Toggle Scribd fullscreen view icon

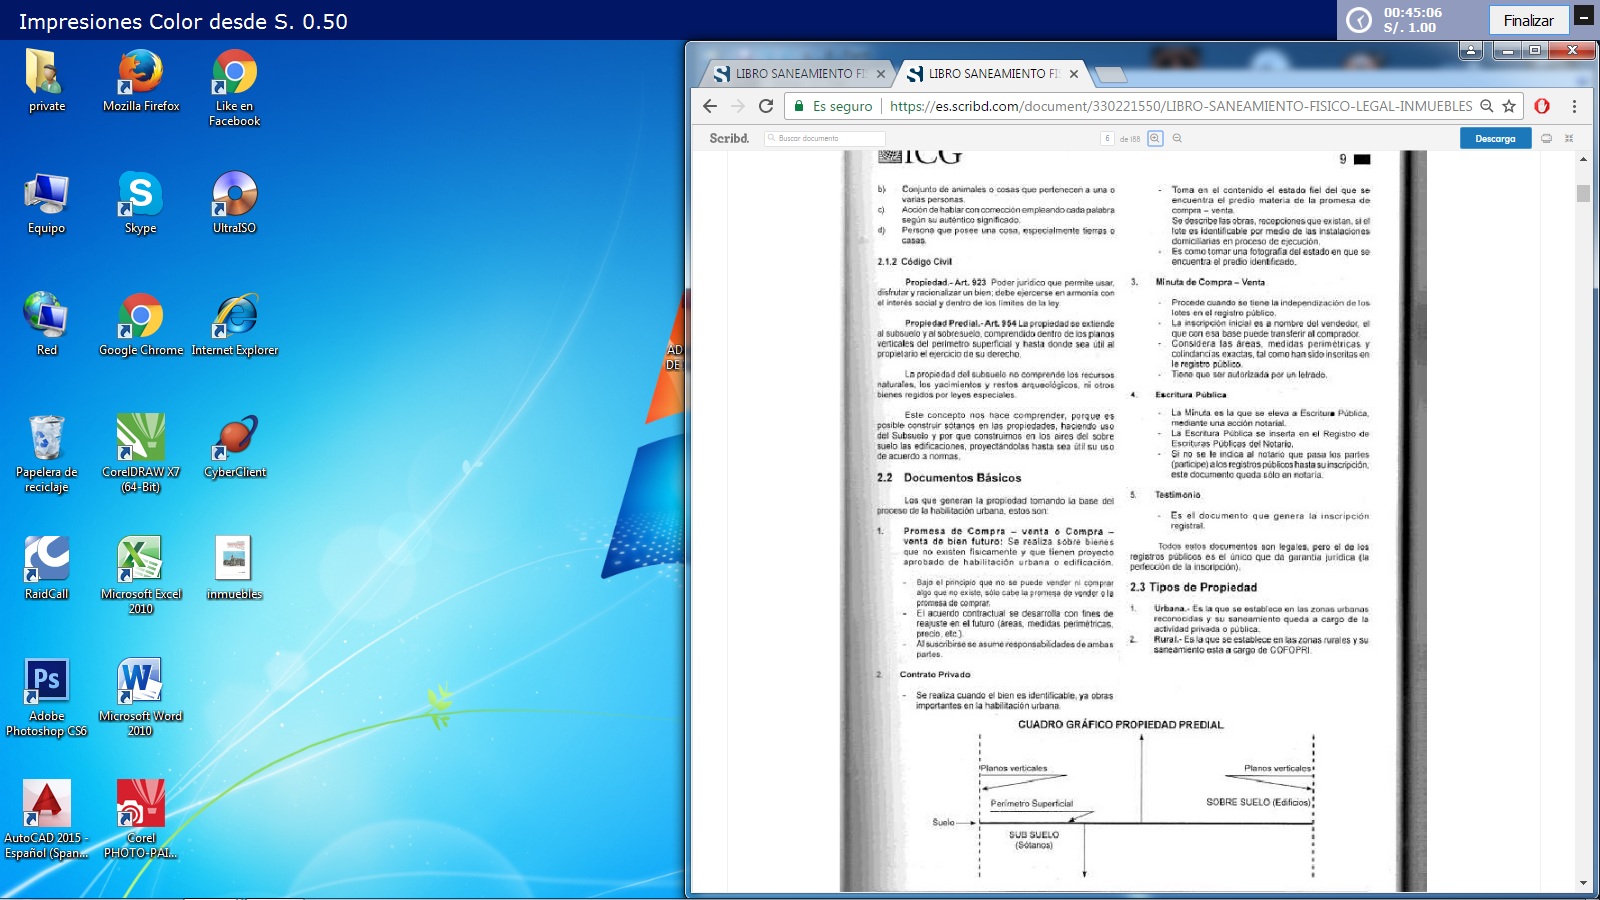tap(1569, 139)
